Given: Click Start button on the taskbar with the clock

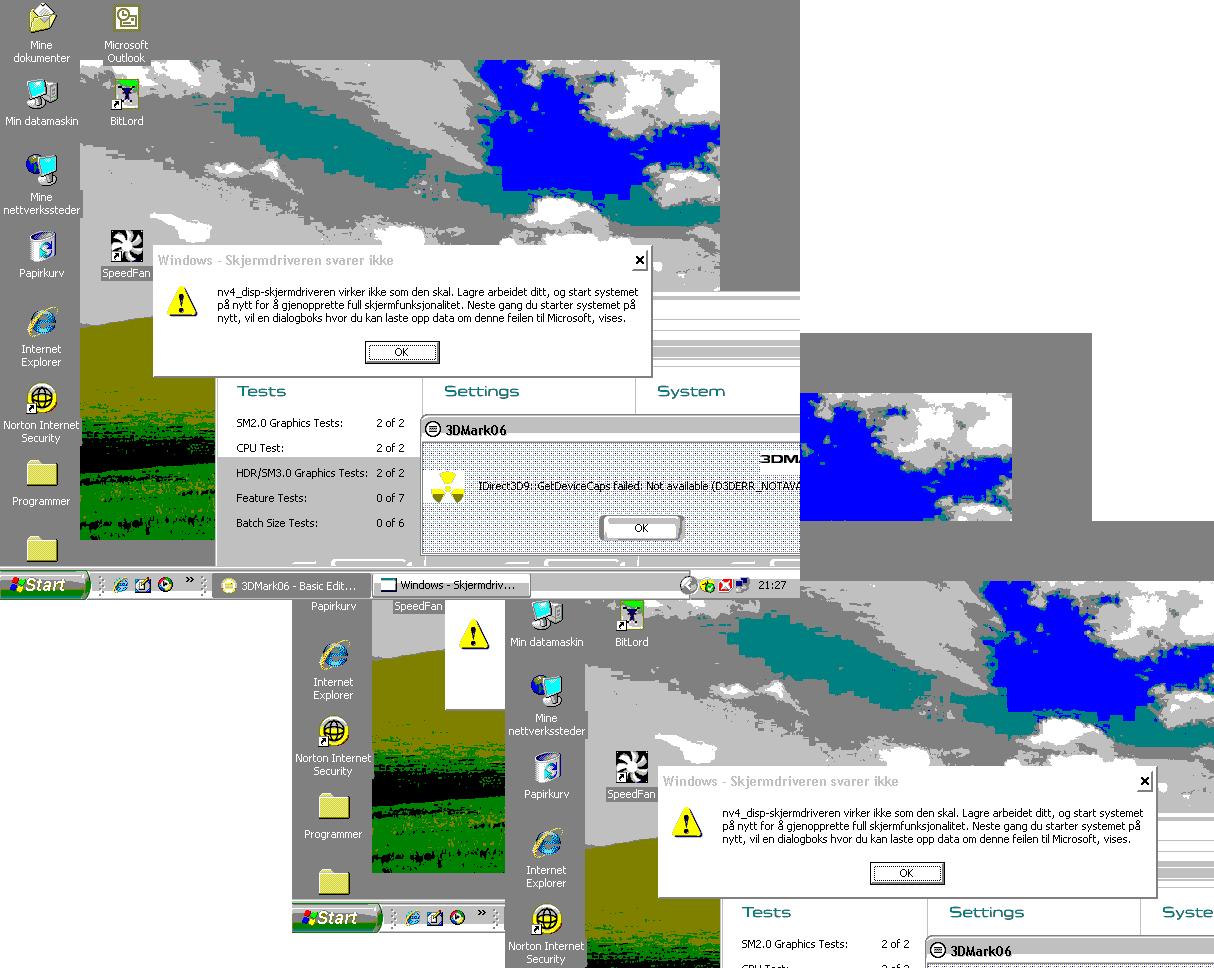Looking at the screenshot, I should click(x=45, y=585).
